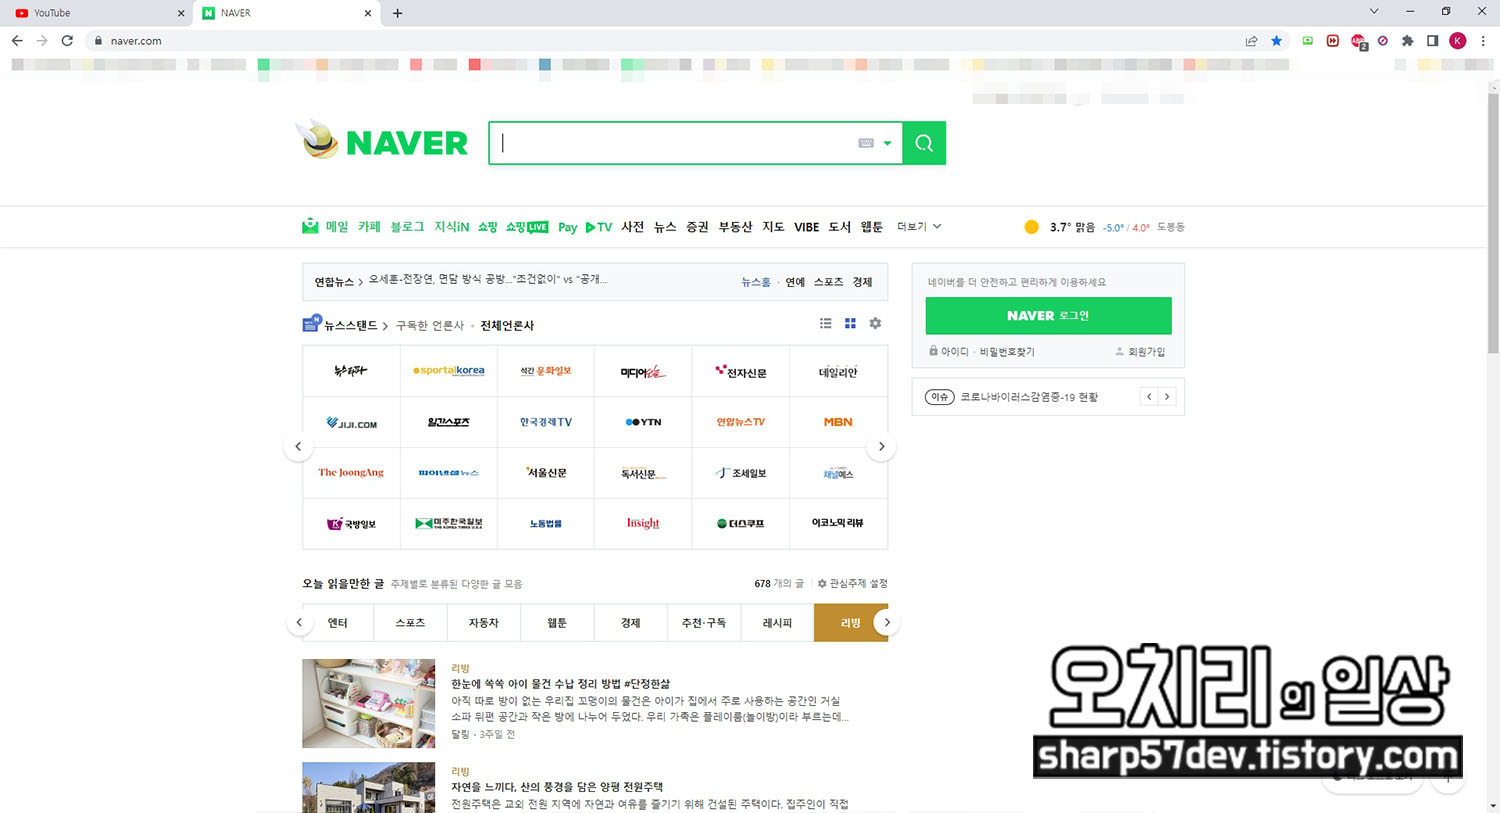1500x813 pixels.
Task: Open 한국경제TV press tile
Action: (x=546, y=422)
